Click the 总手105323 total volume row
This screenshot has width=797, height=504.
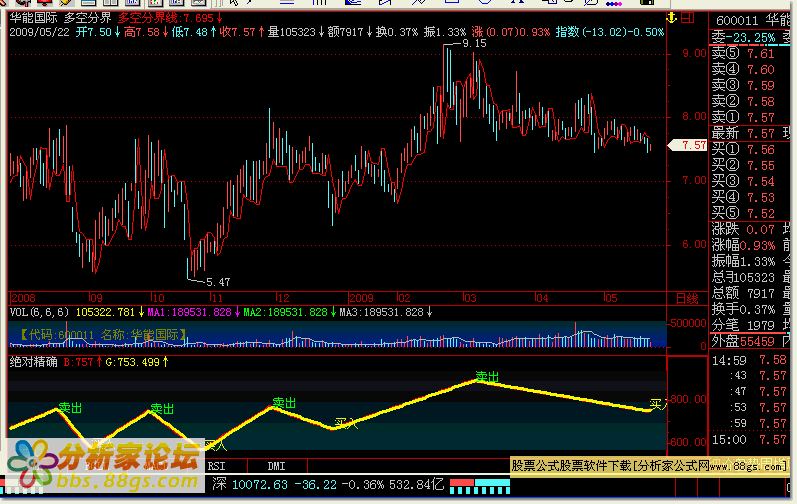743,277
